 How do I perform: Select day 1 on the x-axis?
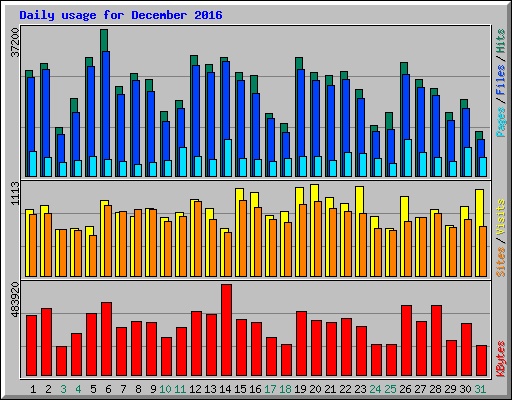tap(33, 389)
